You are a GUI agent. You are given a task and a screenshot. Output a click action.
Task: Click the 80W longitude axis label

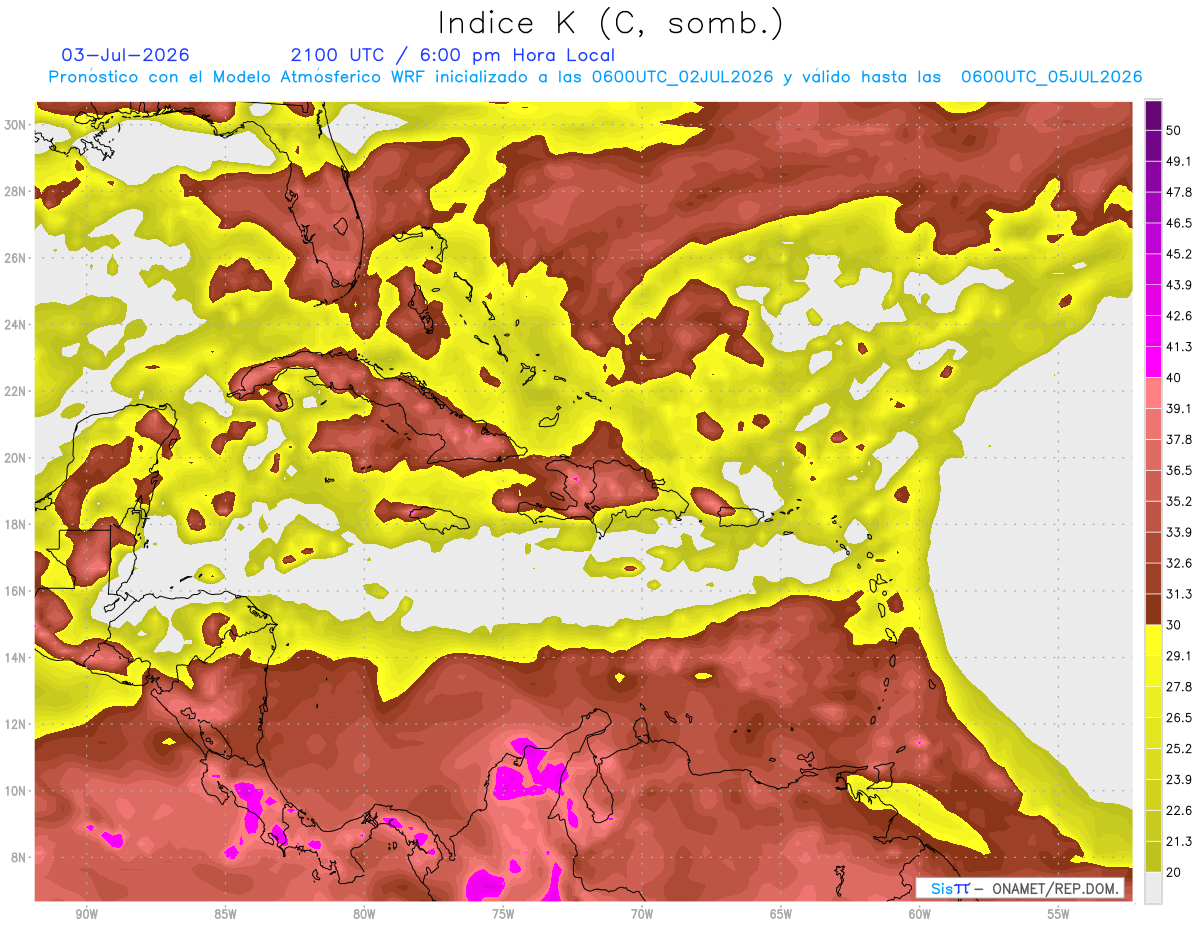(364, 914)
